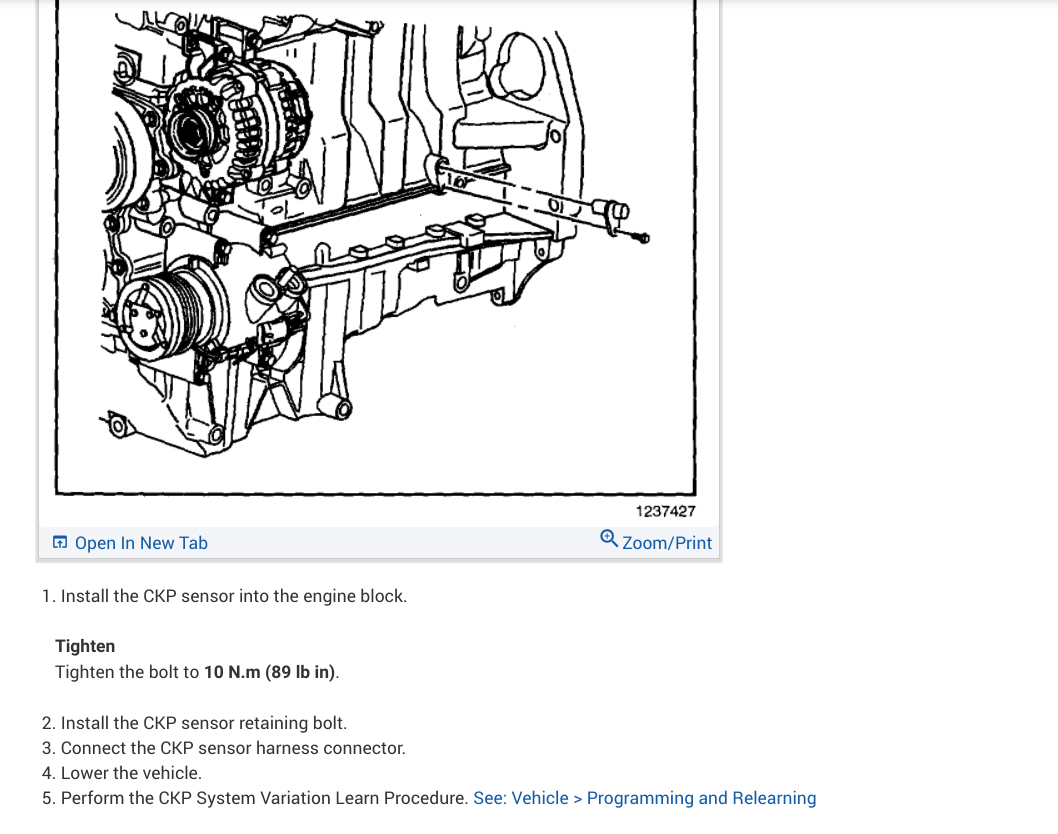Screen dimensions: 1058x834
Task: Select the image number 1237427
Action: point(665,511)
